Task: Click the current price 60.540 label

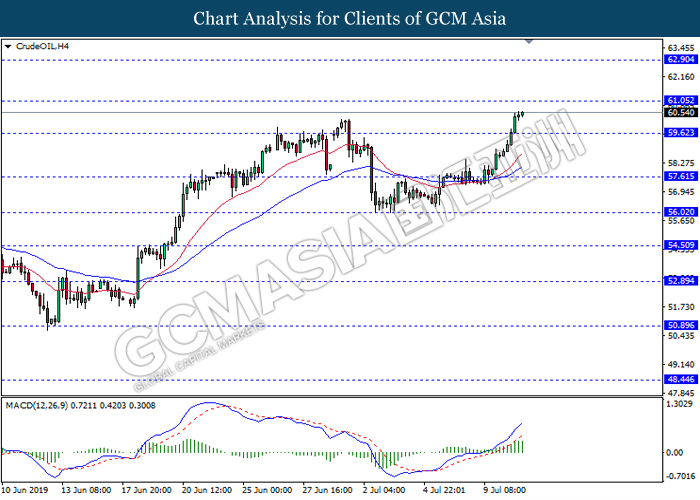Action: point(679,113)
